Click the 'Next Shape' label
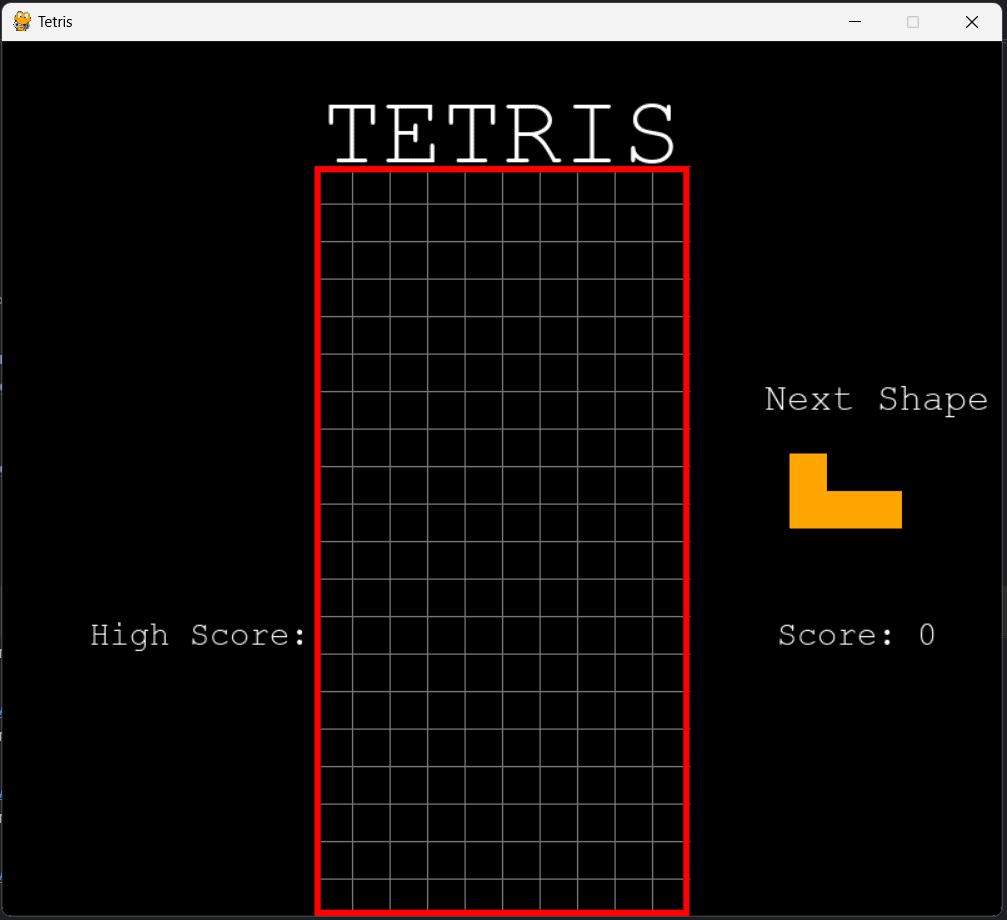Screen dimensions: 1007x920 pyautogui.click(x=876, y=399)
